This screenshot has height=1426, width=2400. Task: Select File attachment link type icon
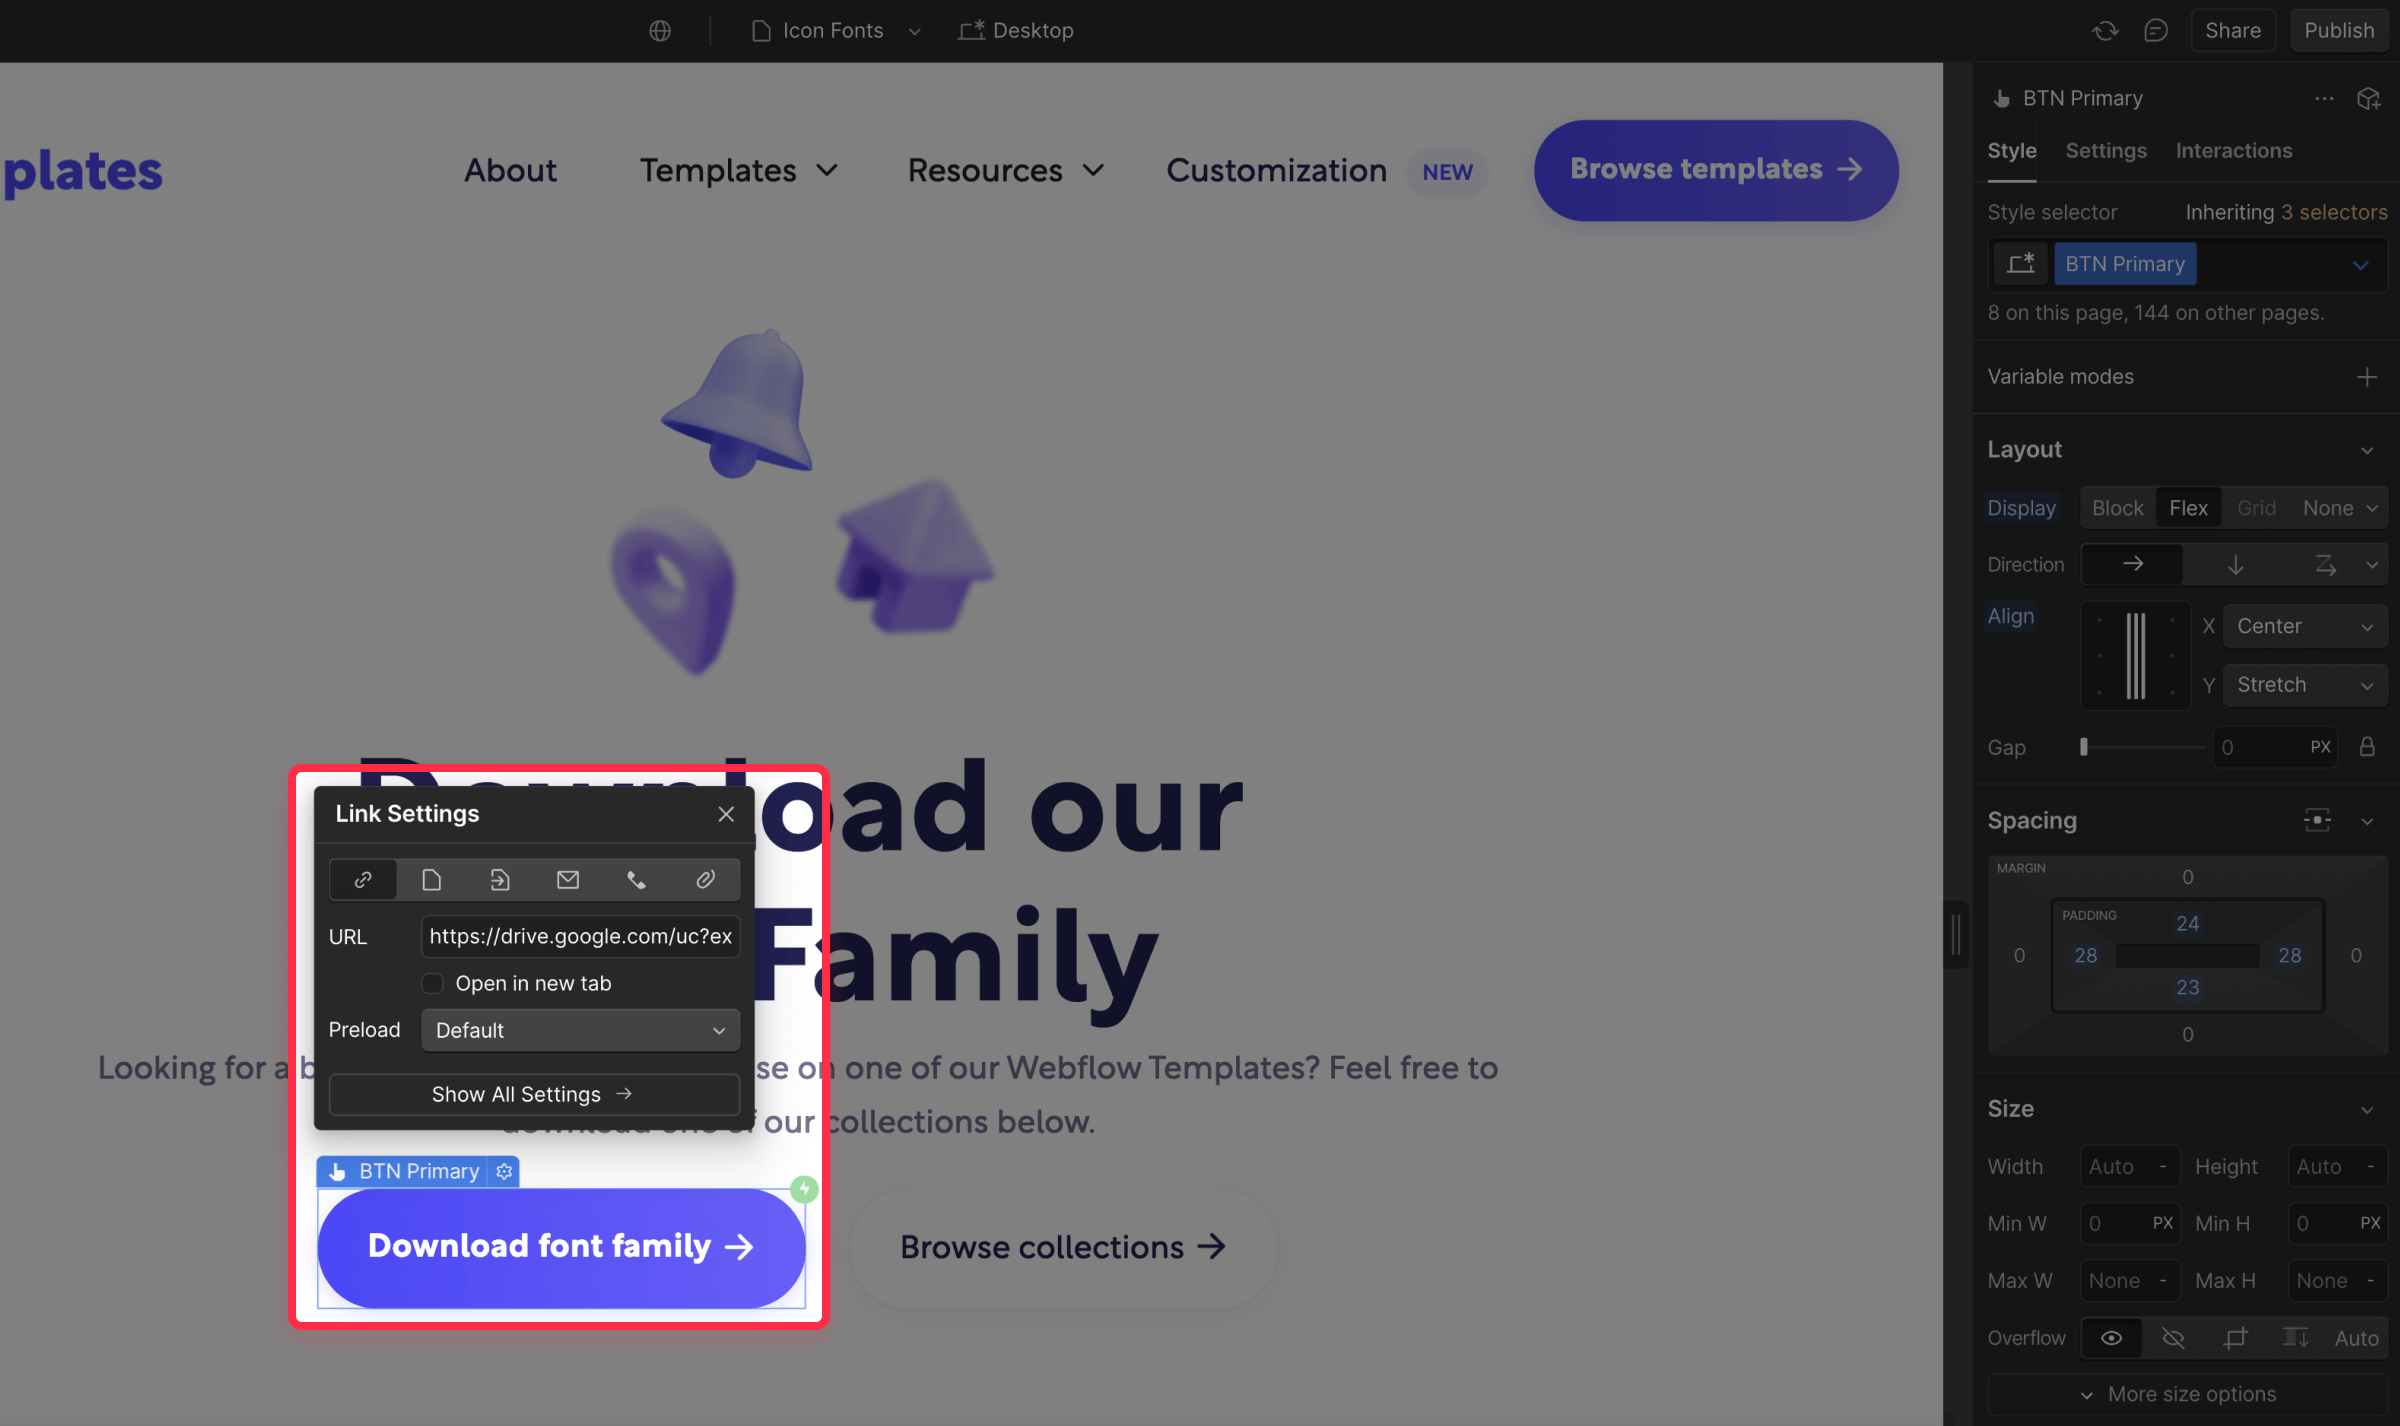[705, 879]
